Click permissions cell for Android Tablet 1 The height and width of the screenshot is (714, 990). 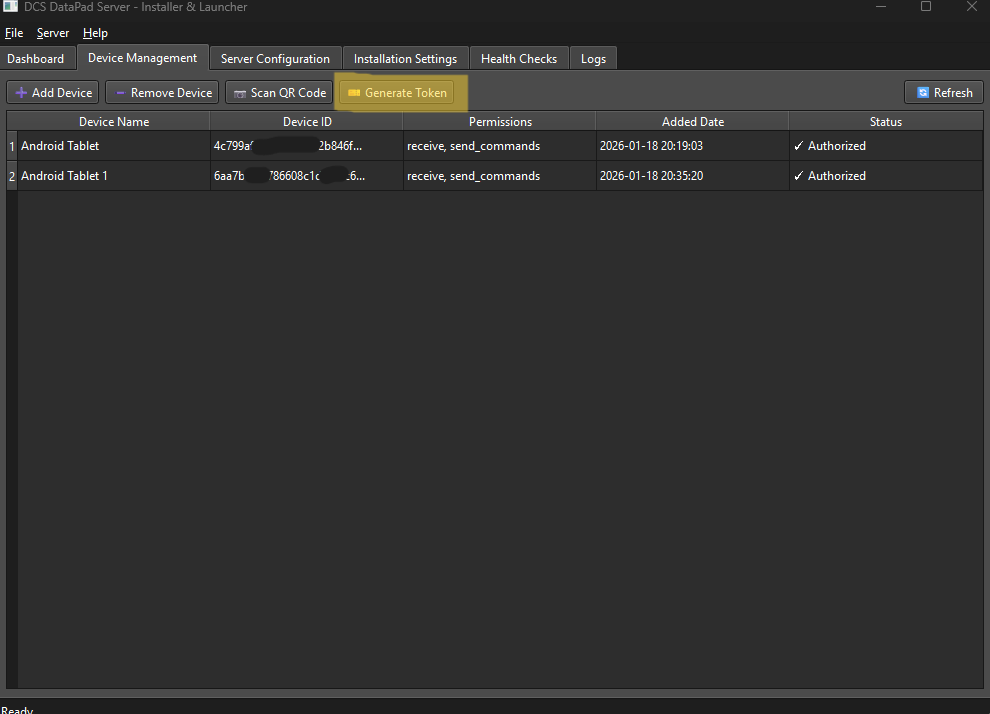coord(500,176)
